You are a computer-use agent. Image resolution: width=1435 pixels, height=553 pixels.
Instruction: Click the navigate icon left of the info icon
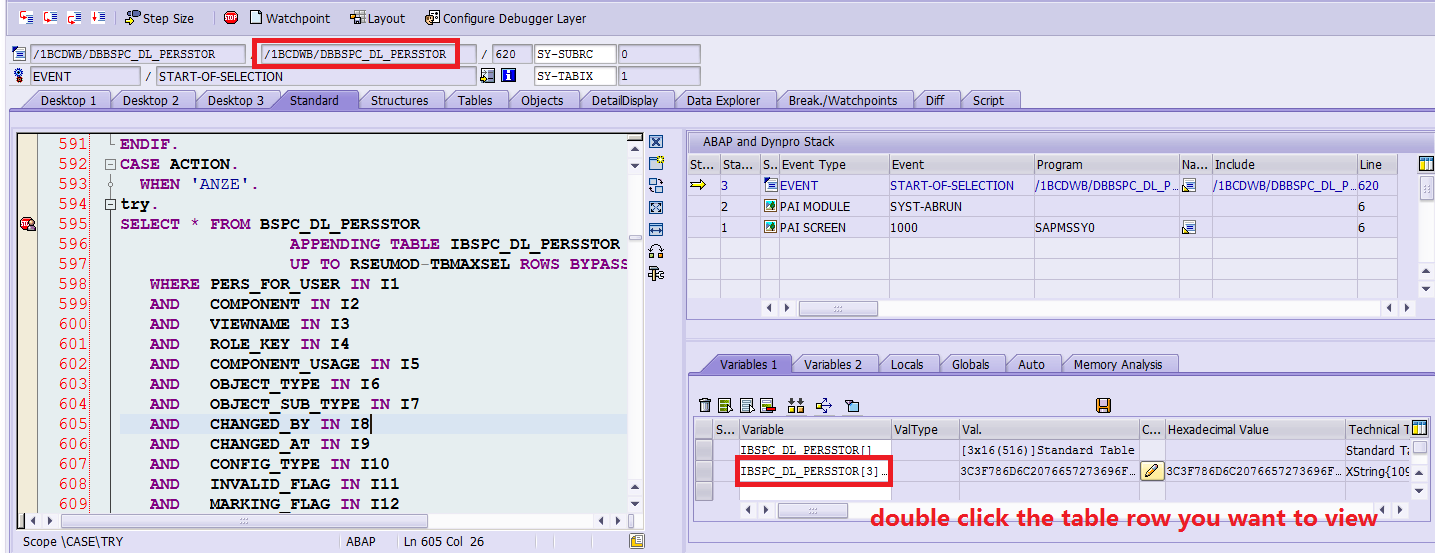[488, 76]
